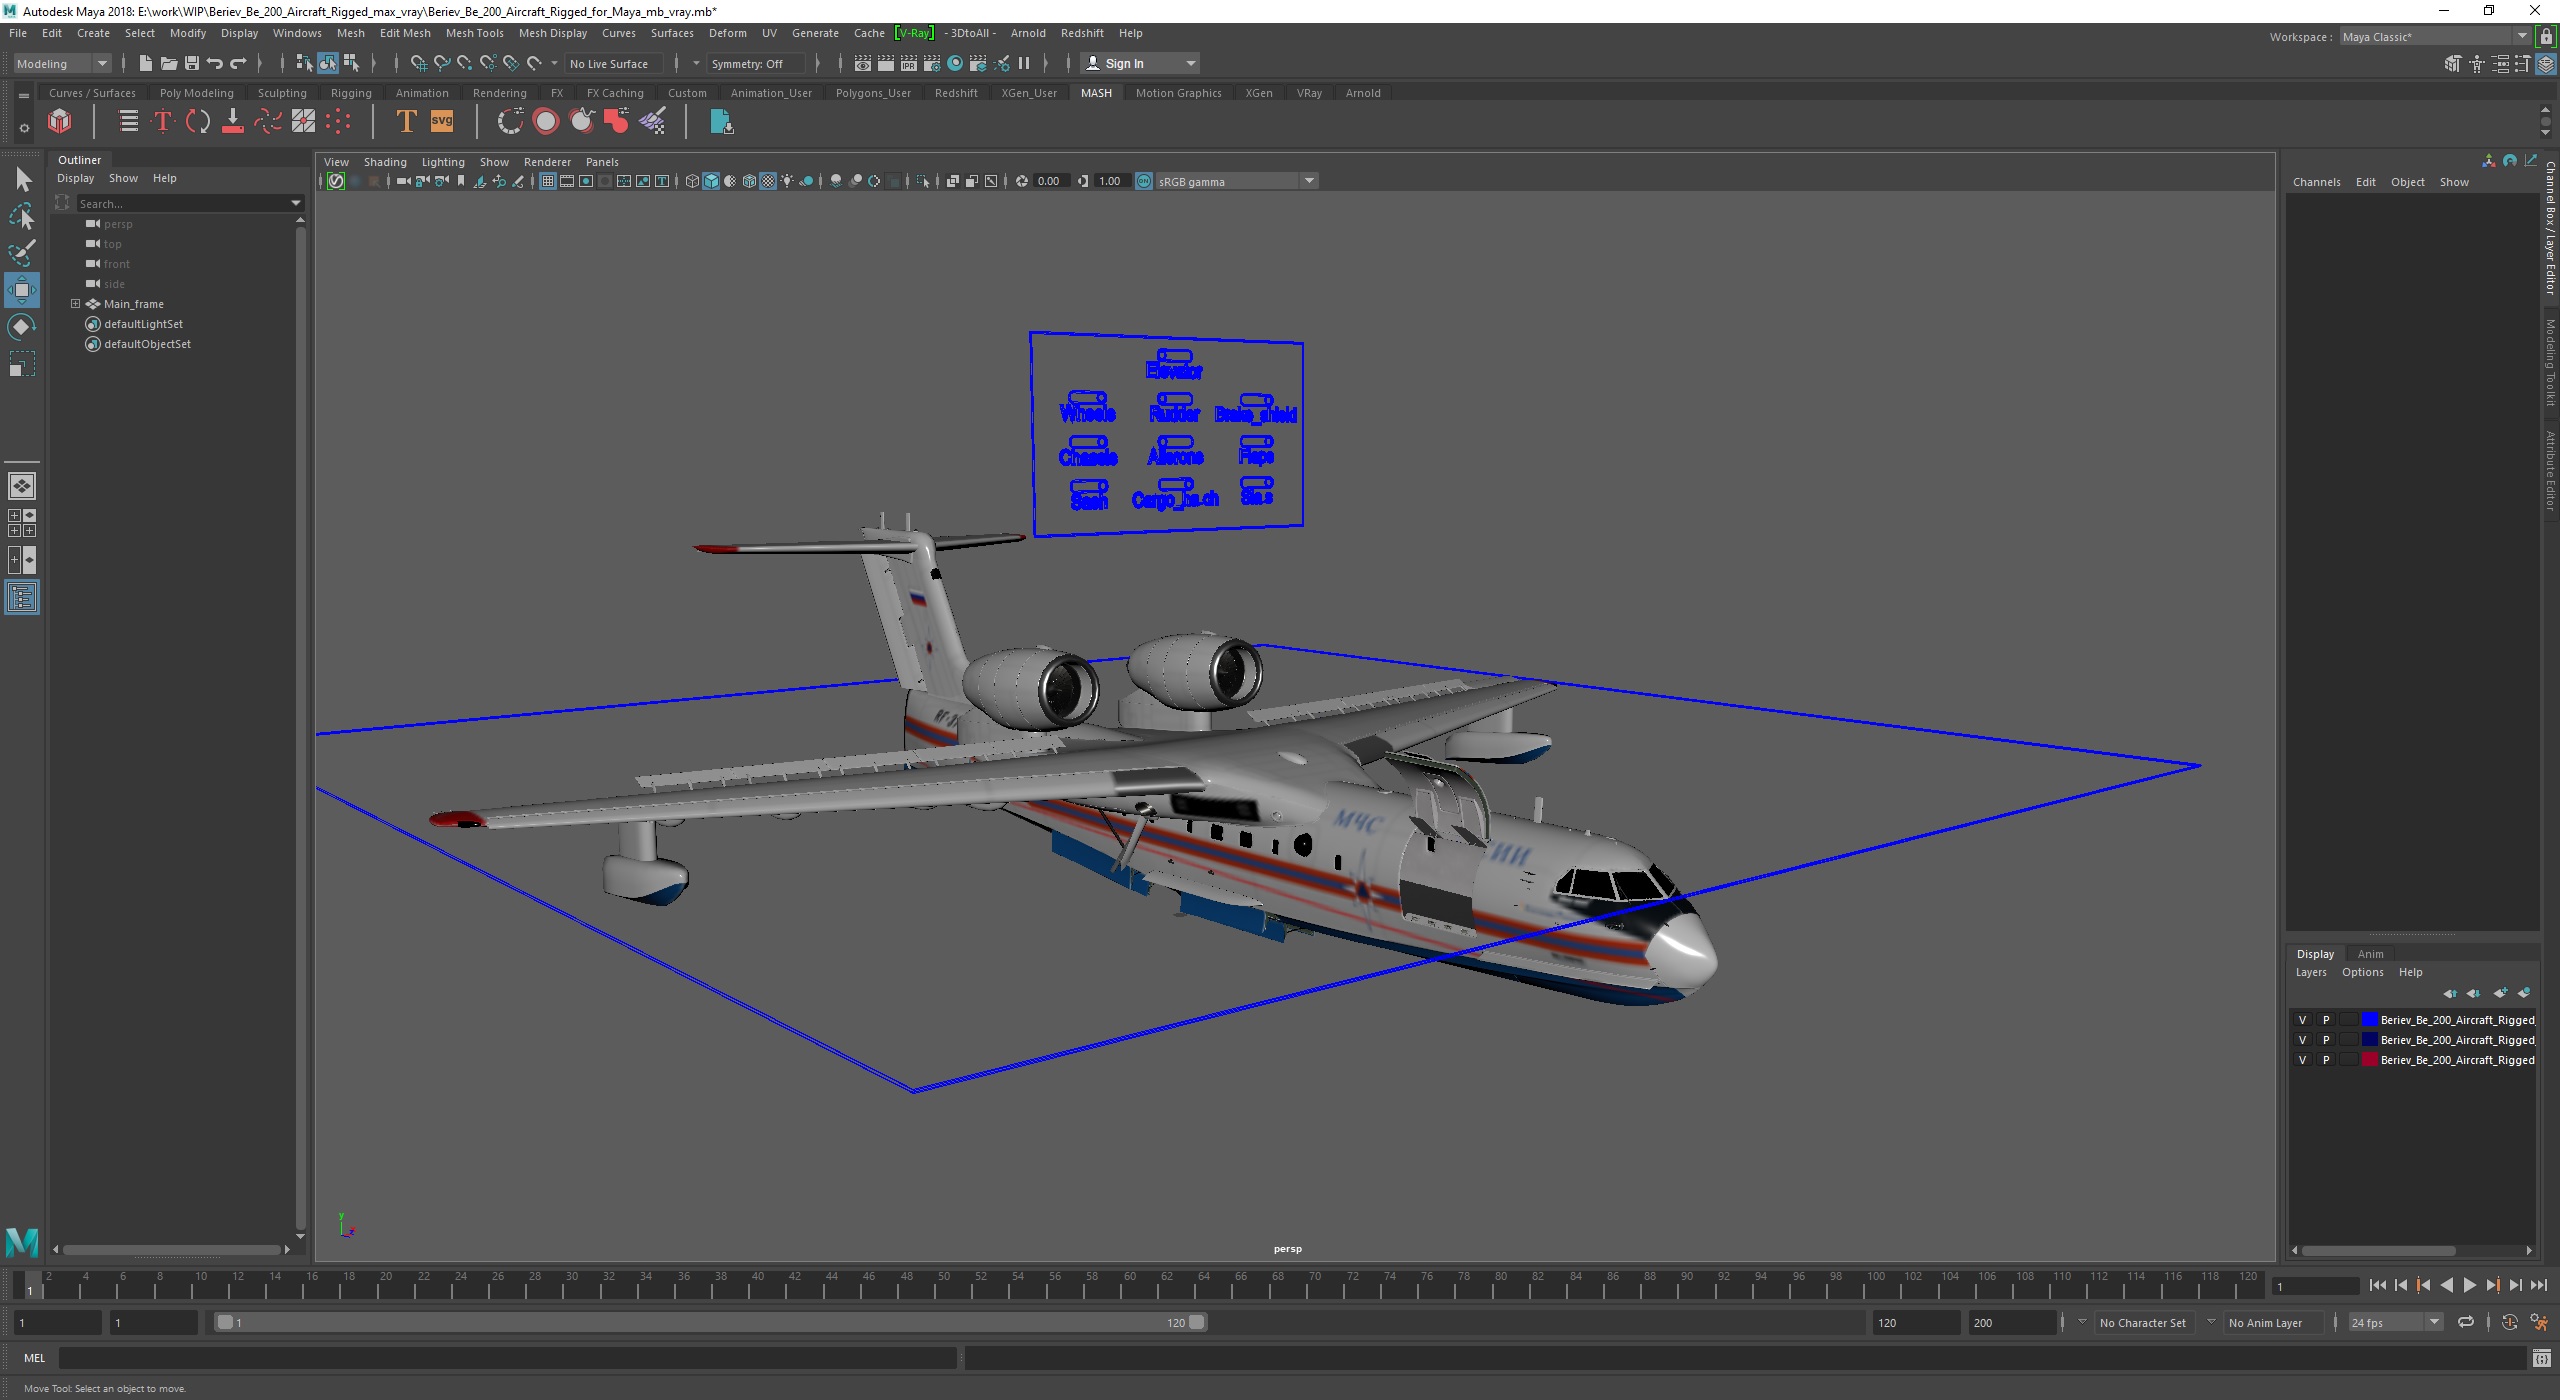Click the New scene icon
The width and height of the screenshot is (2560, 1400).
[x=146, y=63]
